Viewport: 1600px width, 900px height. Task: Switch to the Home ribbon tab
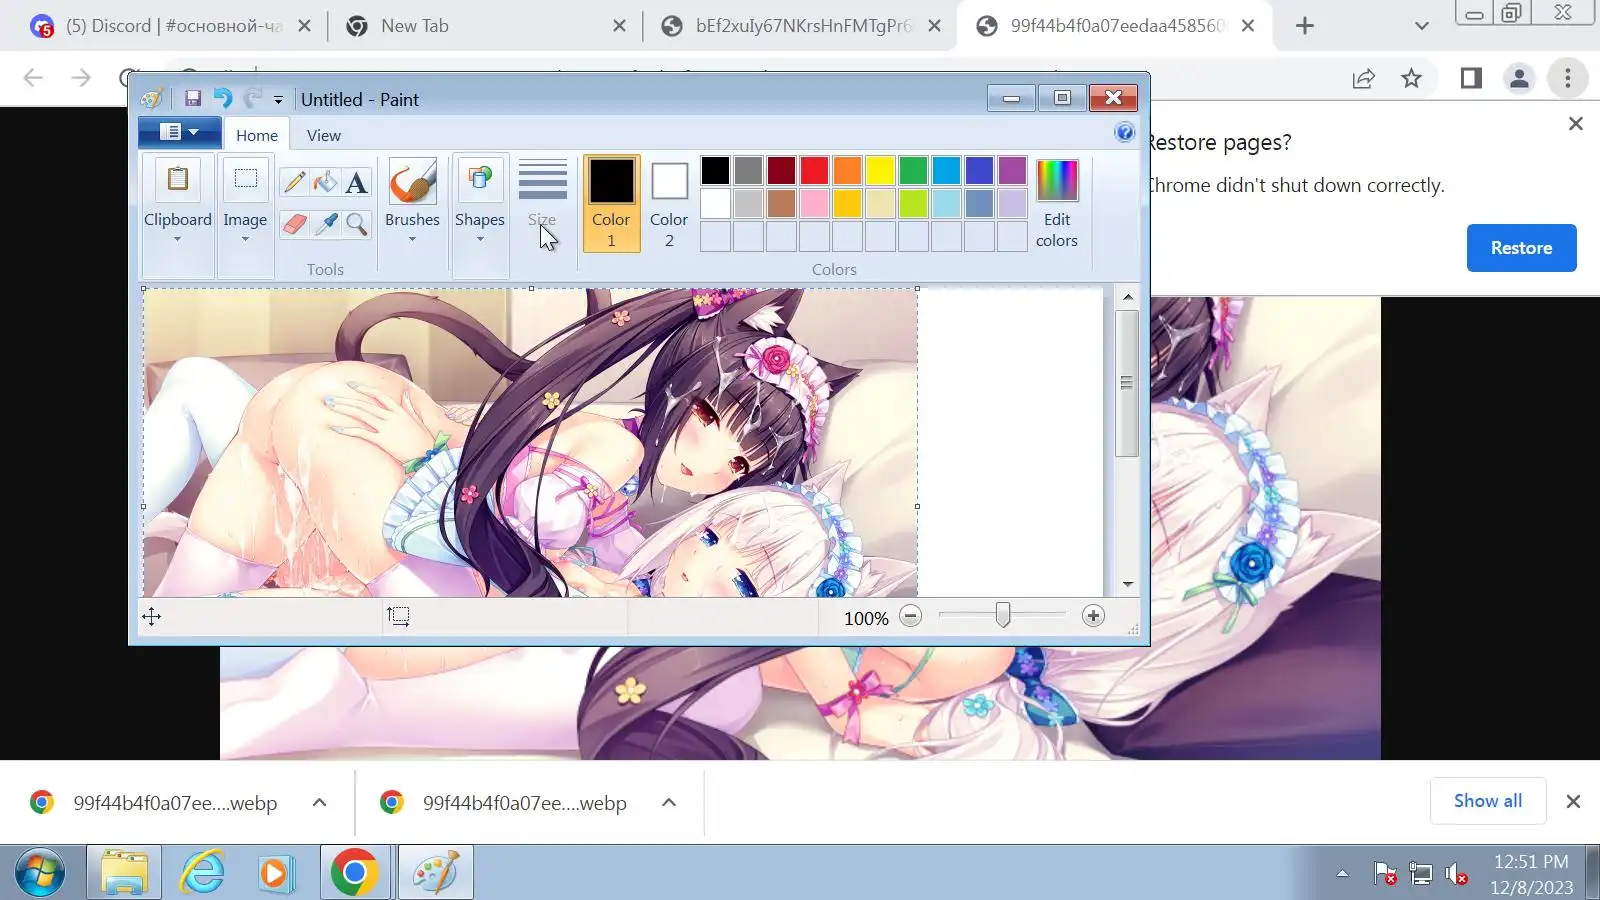(x=257, y=135)
